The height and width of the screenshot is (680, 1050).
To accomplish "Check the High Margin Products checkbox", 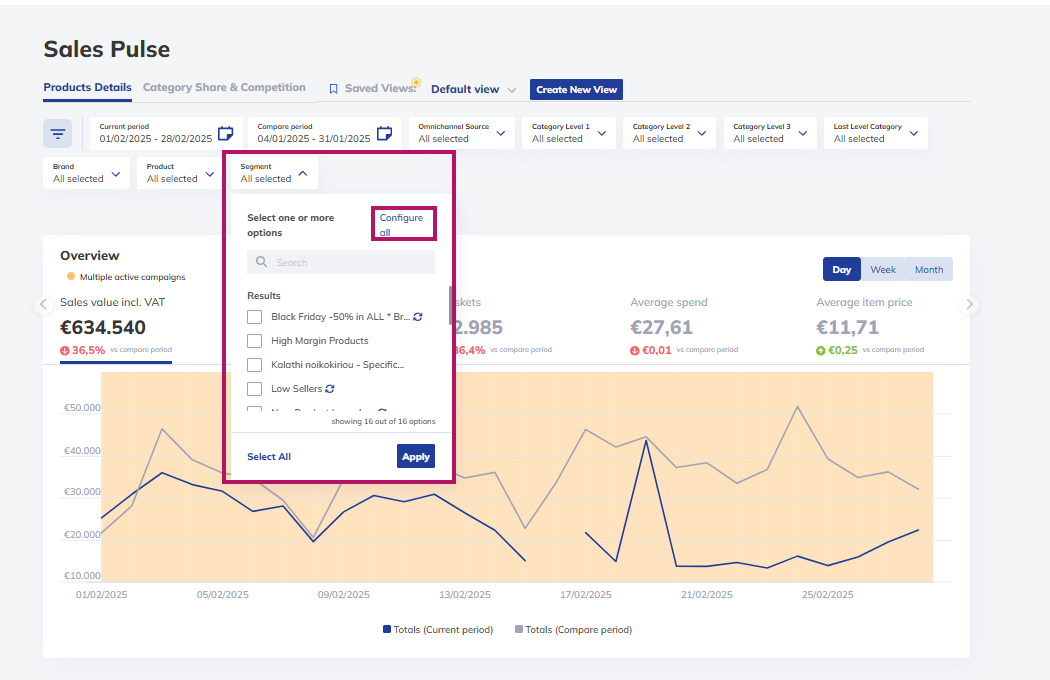I will (x=254, y=341).
